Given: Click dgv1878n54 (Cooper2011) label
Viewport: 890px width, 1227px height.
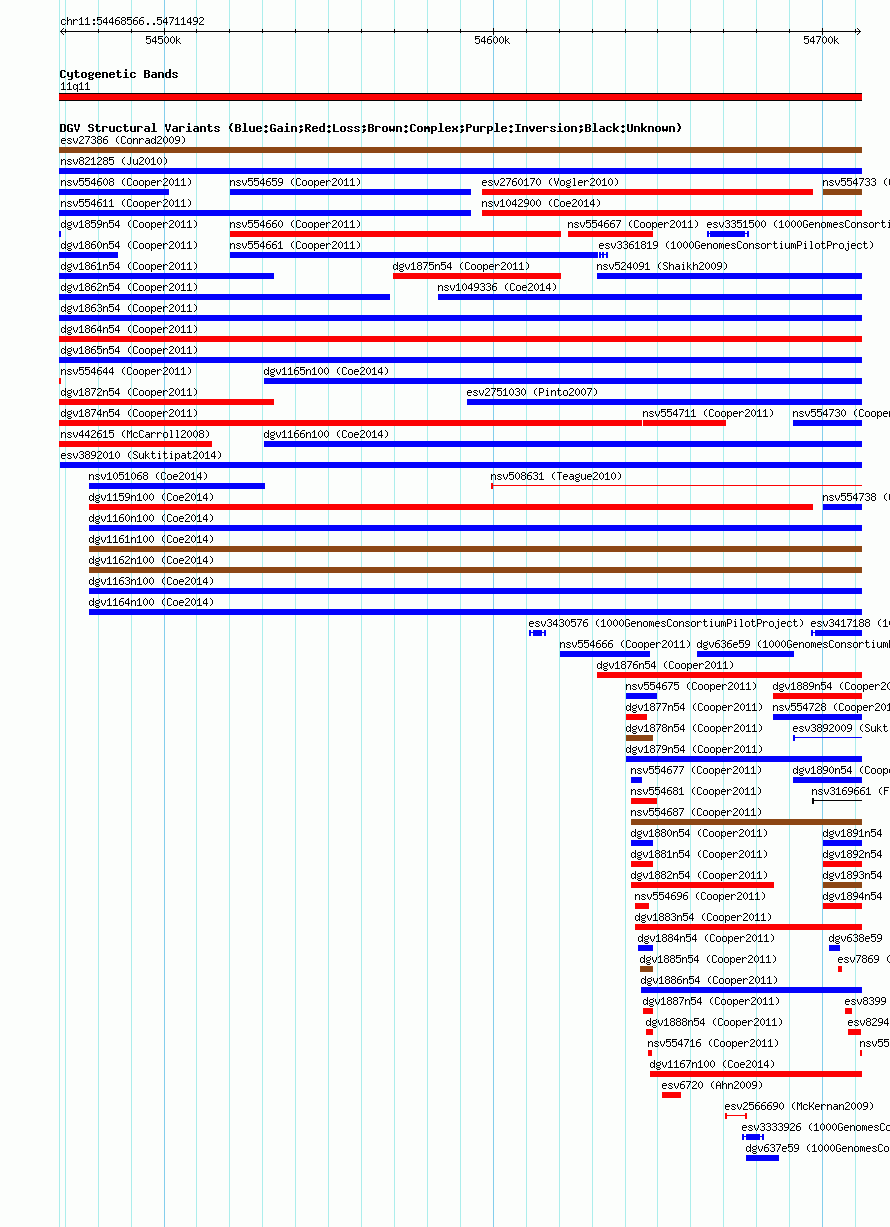Looking at the screenshot, I should coord(695,728).
